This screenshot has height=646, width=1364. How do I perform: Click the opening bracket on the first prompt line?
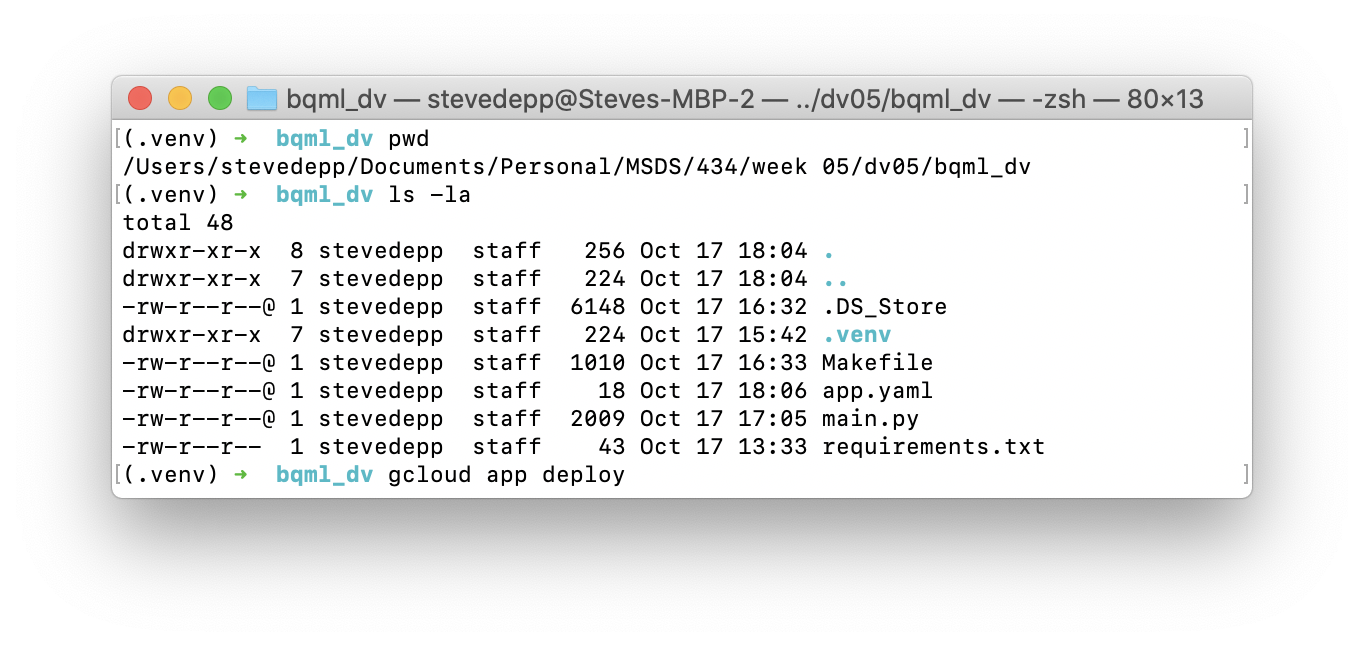pyautogui.click(x=120, y=138)
